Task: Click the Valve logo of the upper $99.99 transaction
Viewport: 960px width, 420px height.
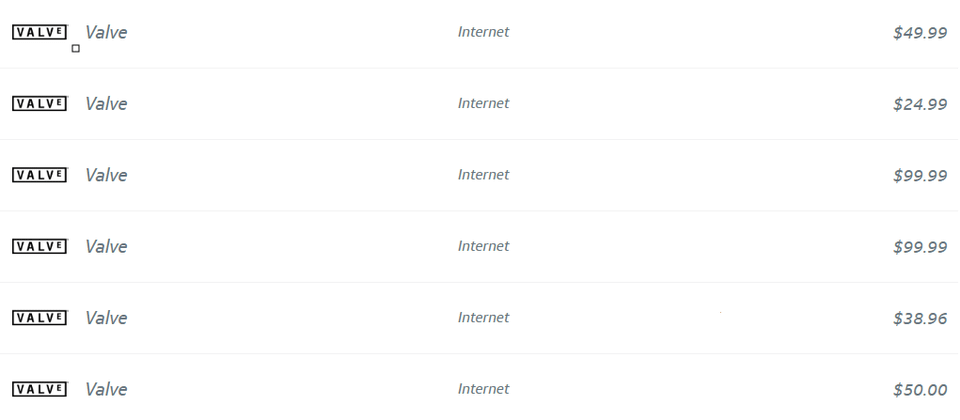Action: pyautogui.click(x=39, y=175)
